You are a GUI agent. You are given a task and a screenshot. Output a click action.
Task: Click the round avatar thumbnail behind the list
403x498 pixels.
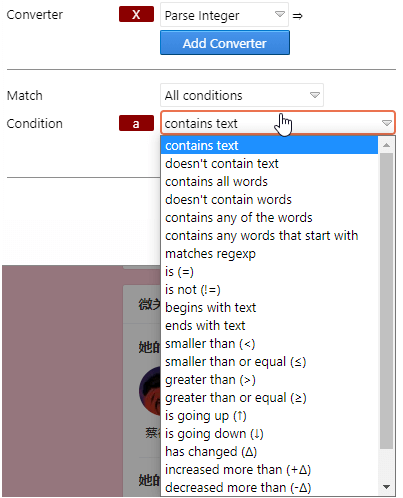tap(150, 391)
